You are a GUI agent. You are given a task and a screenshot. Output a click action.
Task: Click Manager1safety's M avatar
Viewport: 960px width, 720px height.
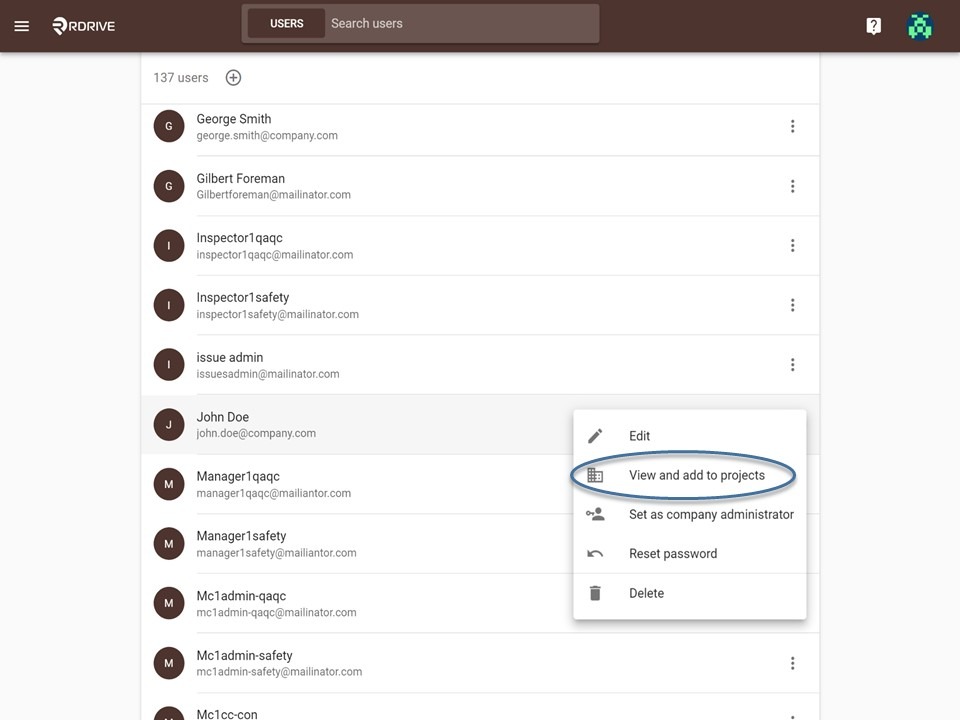click(x=169, y=544)
